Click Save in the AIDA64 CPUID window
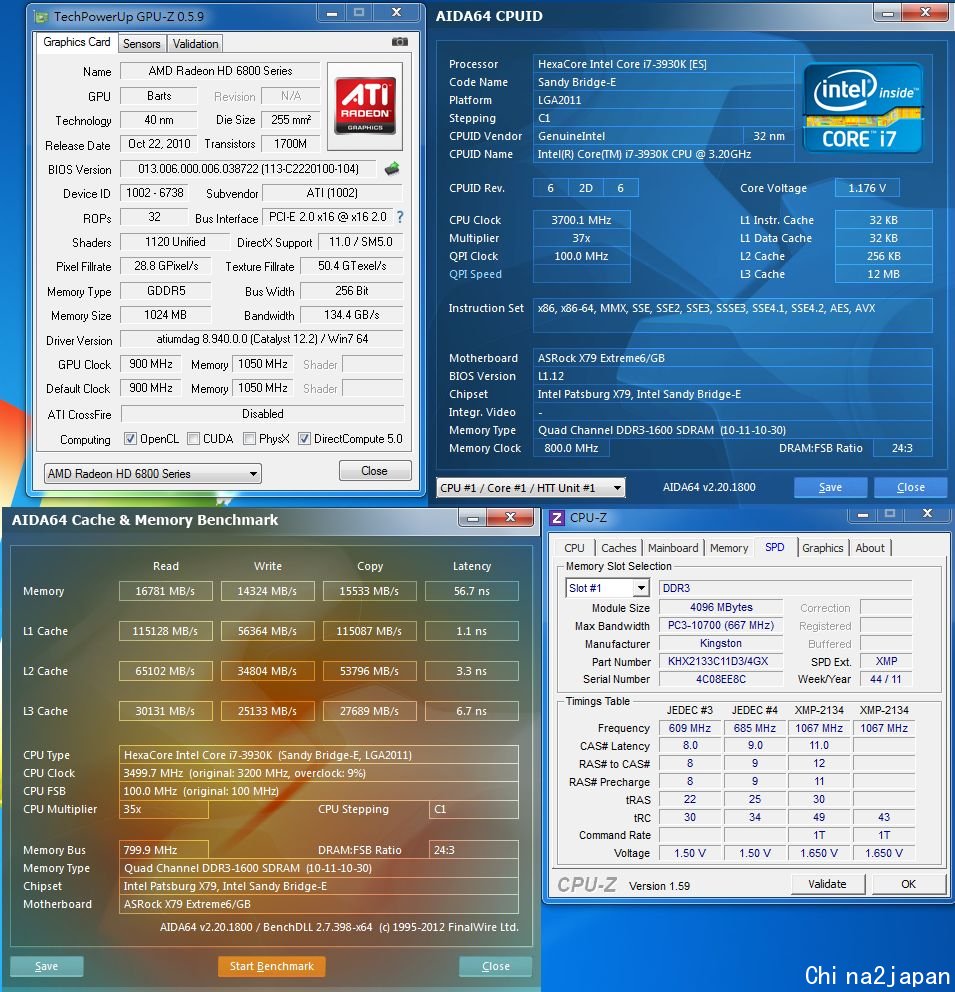 [830, 488]
